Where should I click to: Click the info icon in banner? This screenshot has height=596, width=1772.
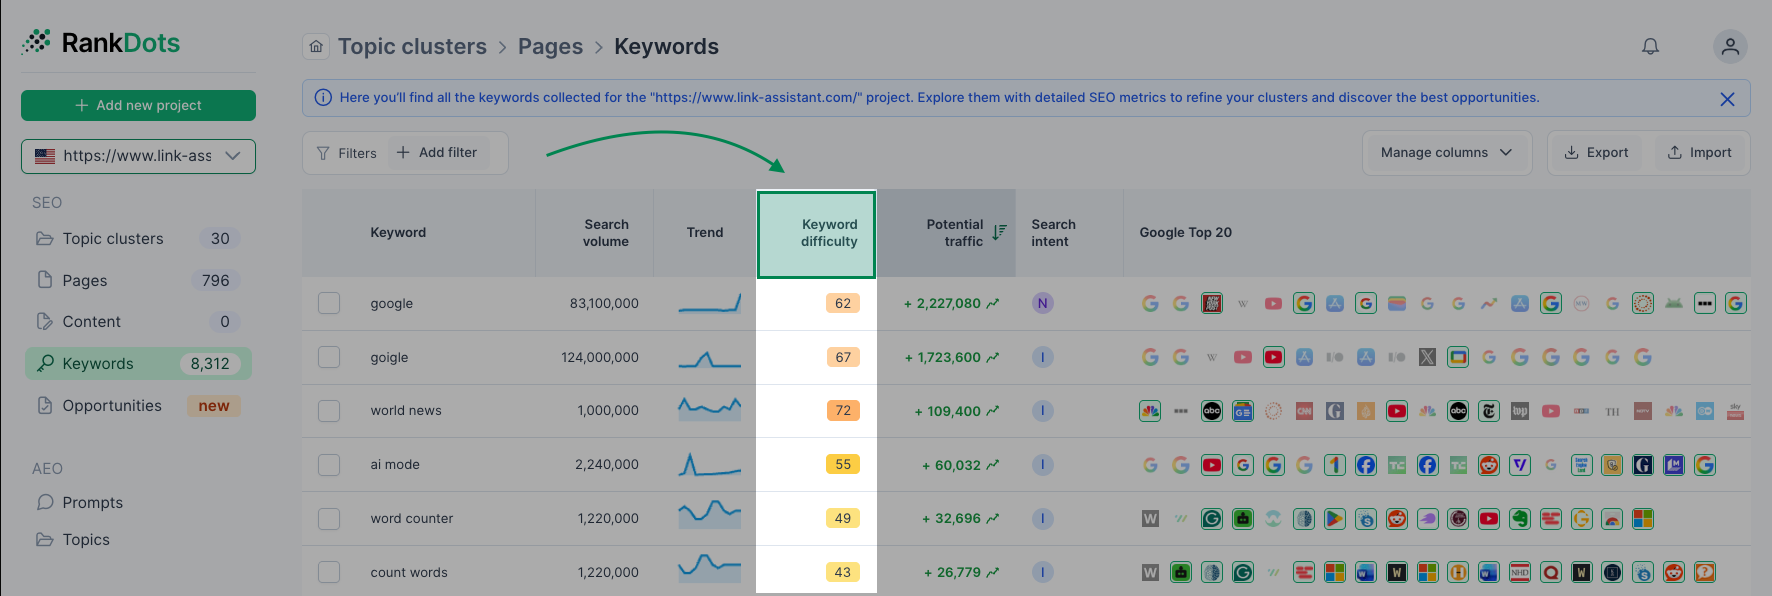point(323,98)
